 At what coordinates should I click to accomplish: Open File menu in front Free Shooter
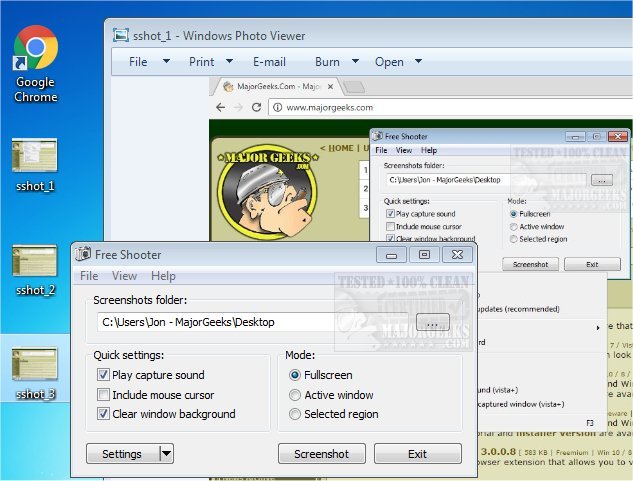click(x=89, y=276)
